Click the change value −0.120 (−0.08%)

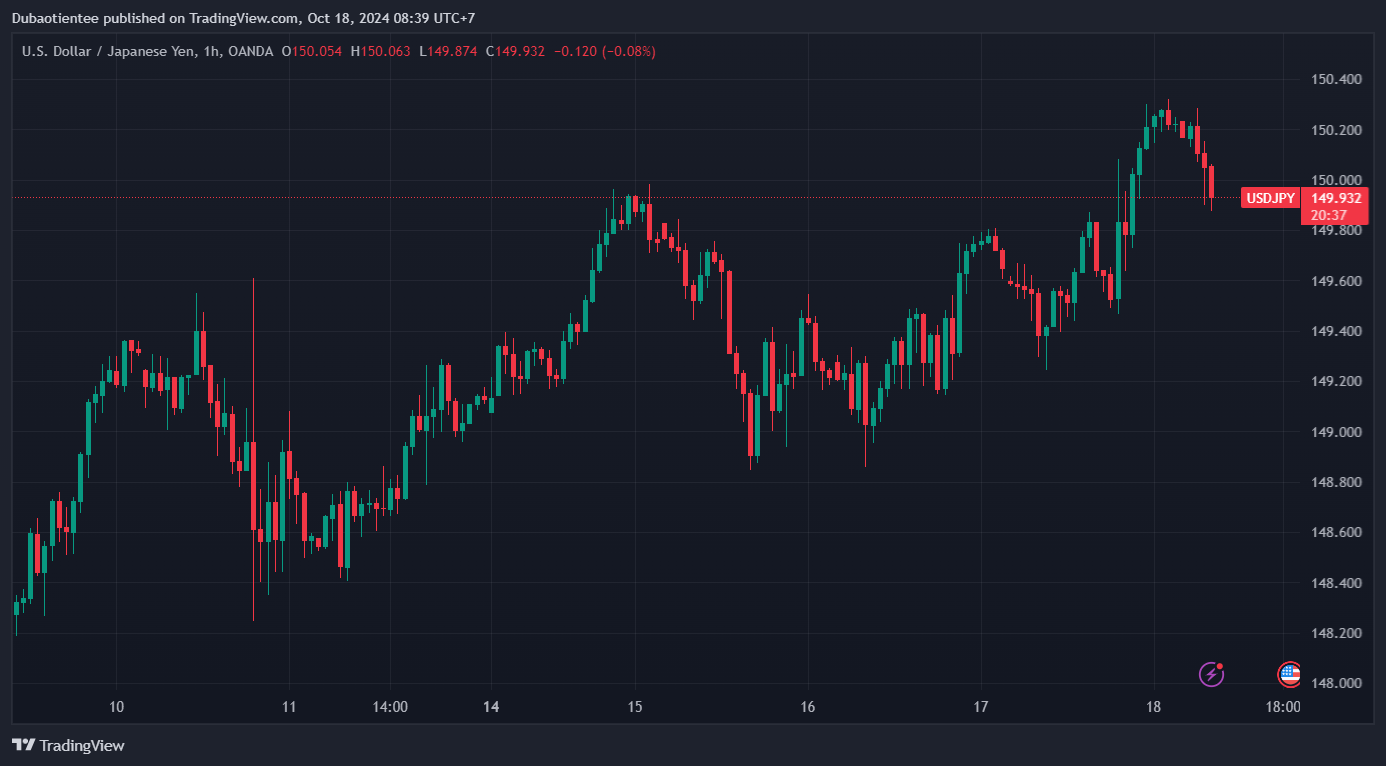(x=605, y=51)
